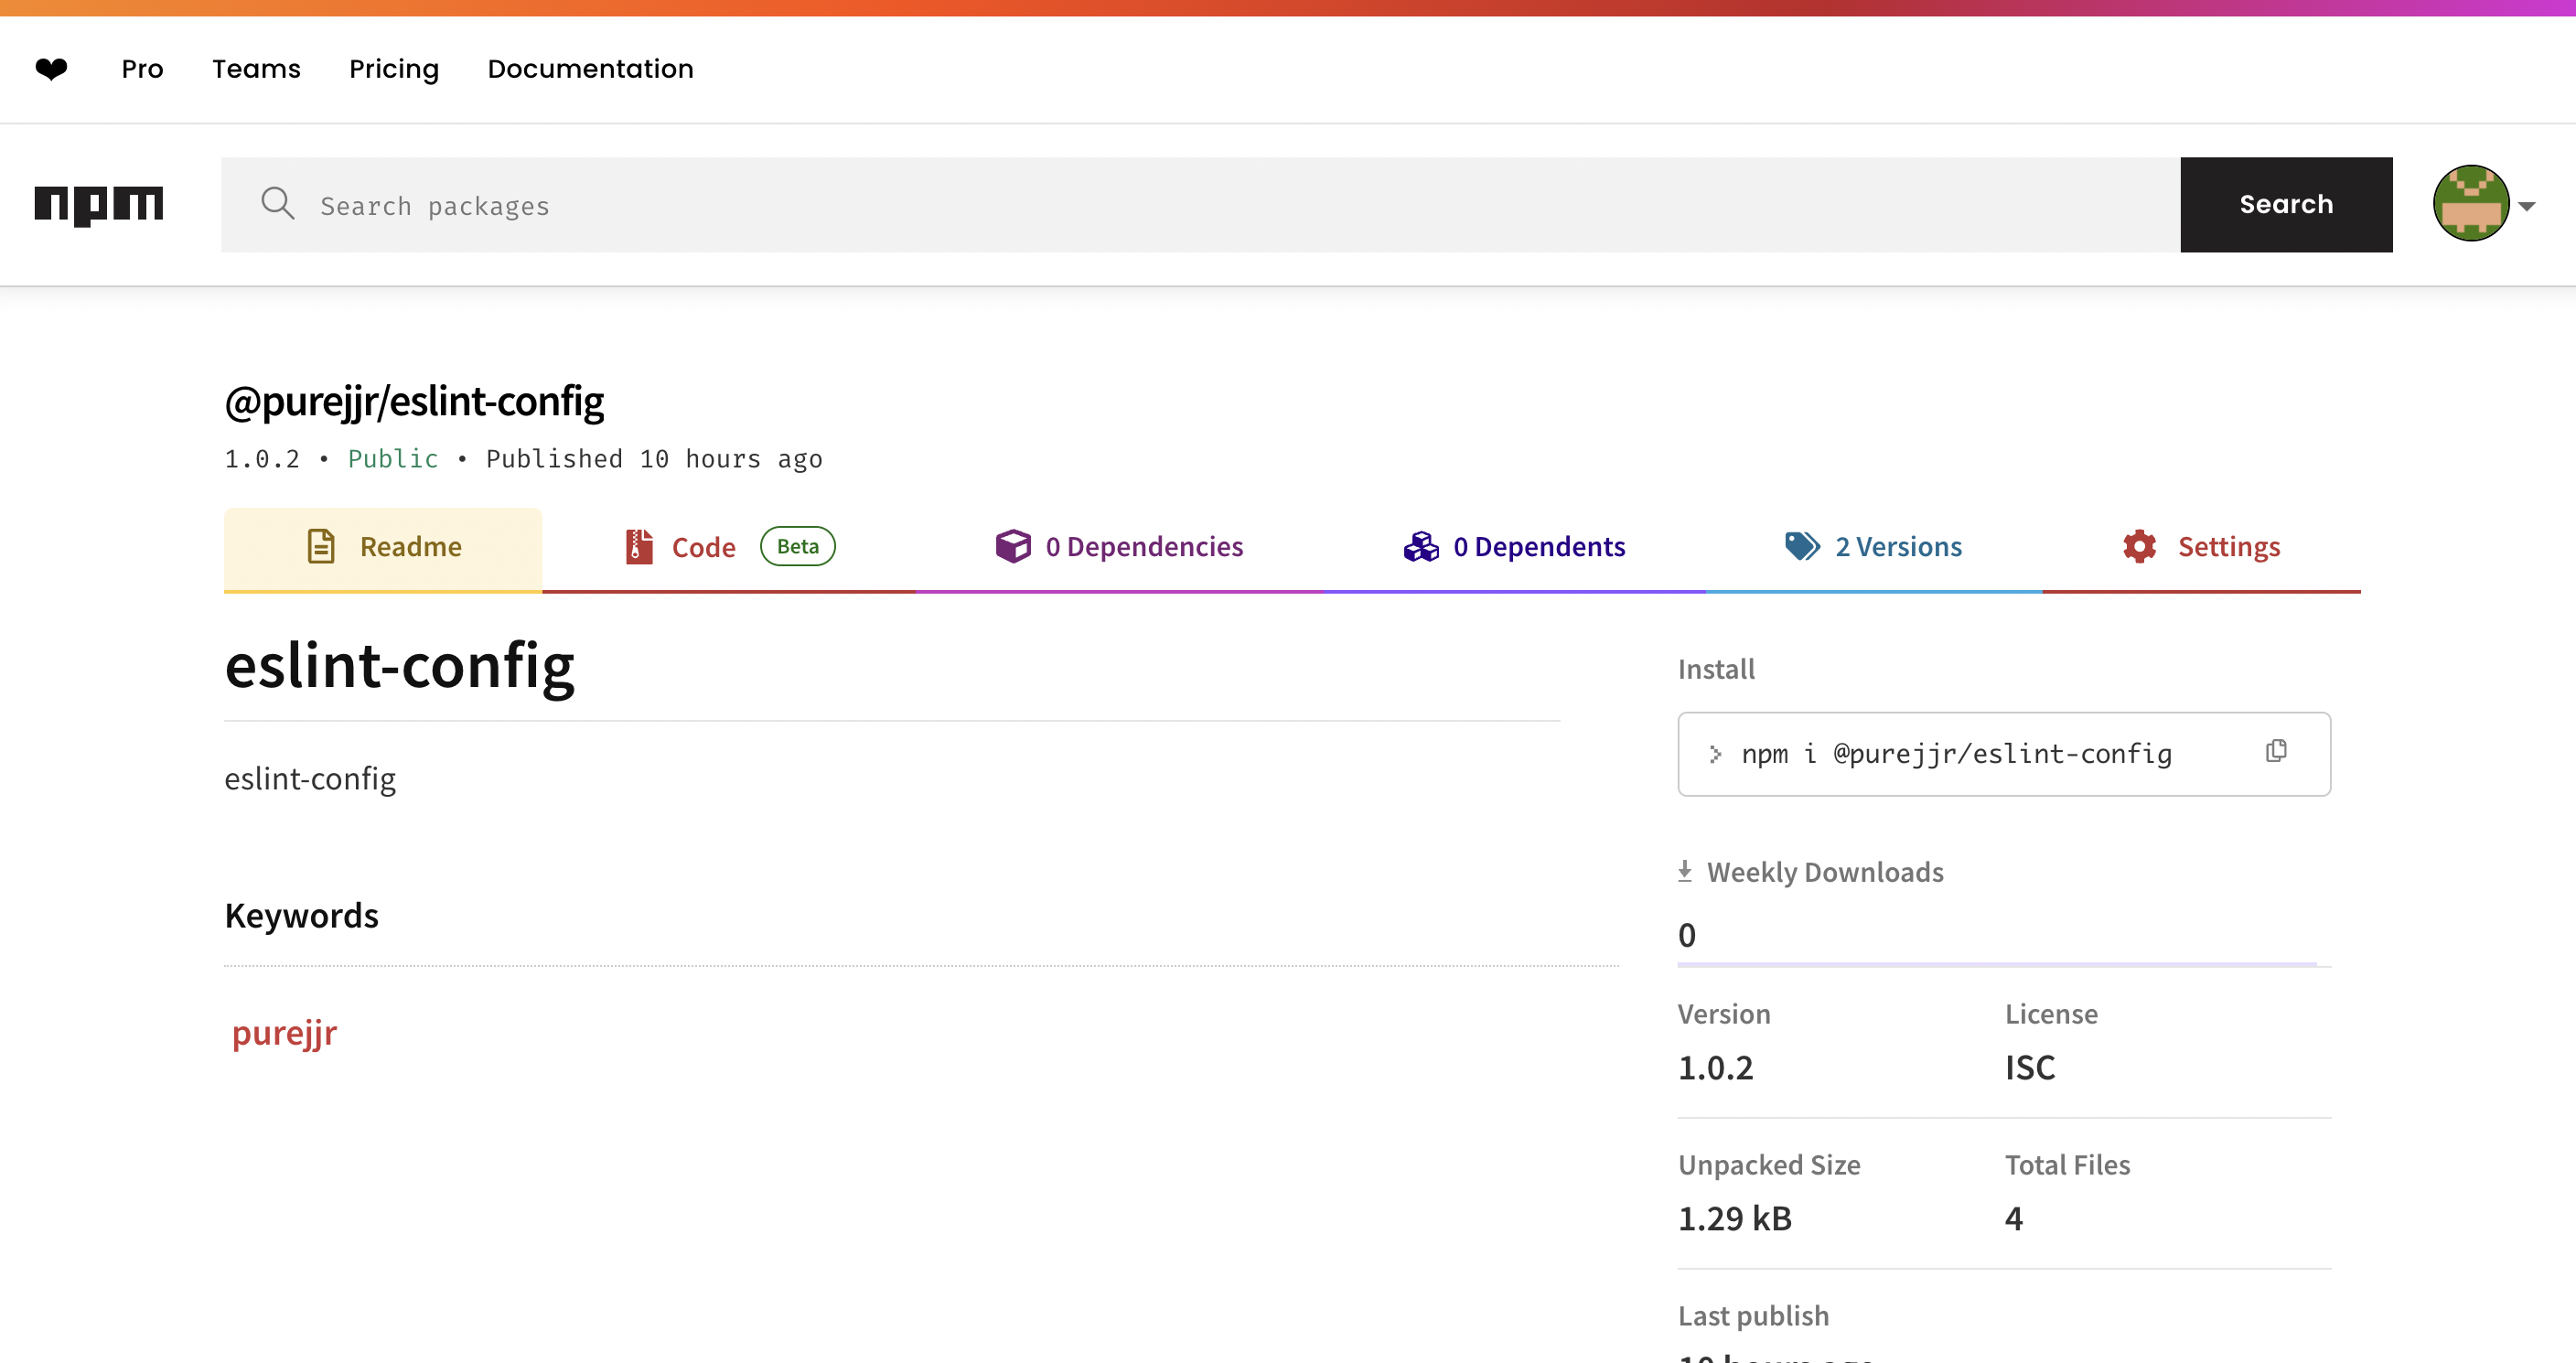Open the user avatar account menu
Viewport: 2576px width, 1363px height.
click(x=2470, y=204)
